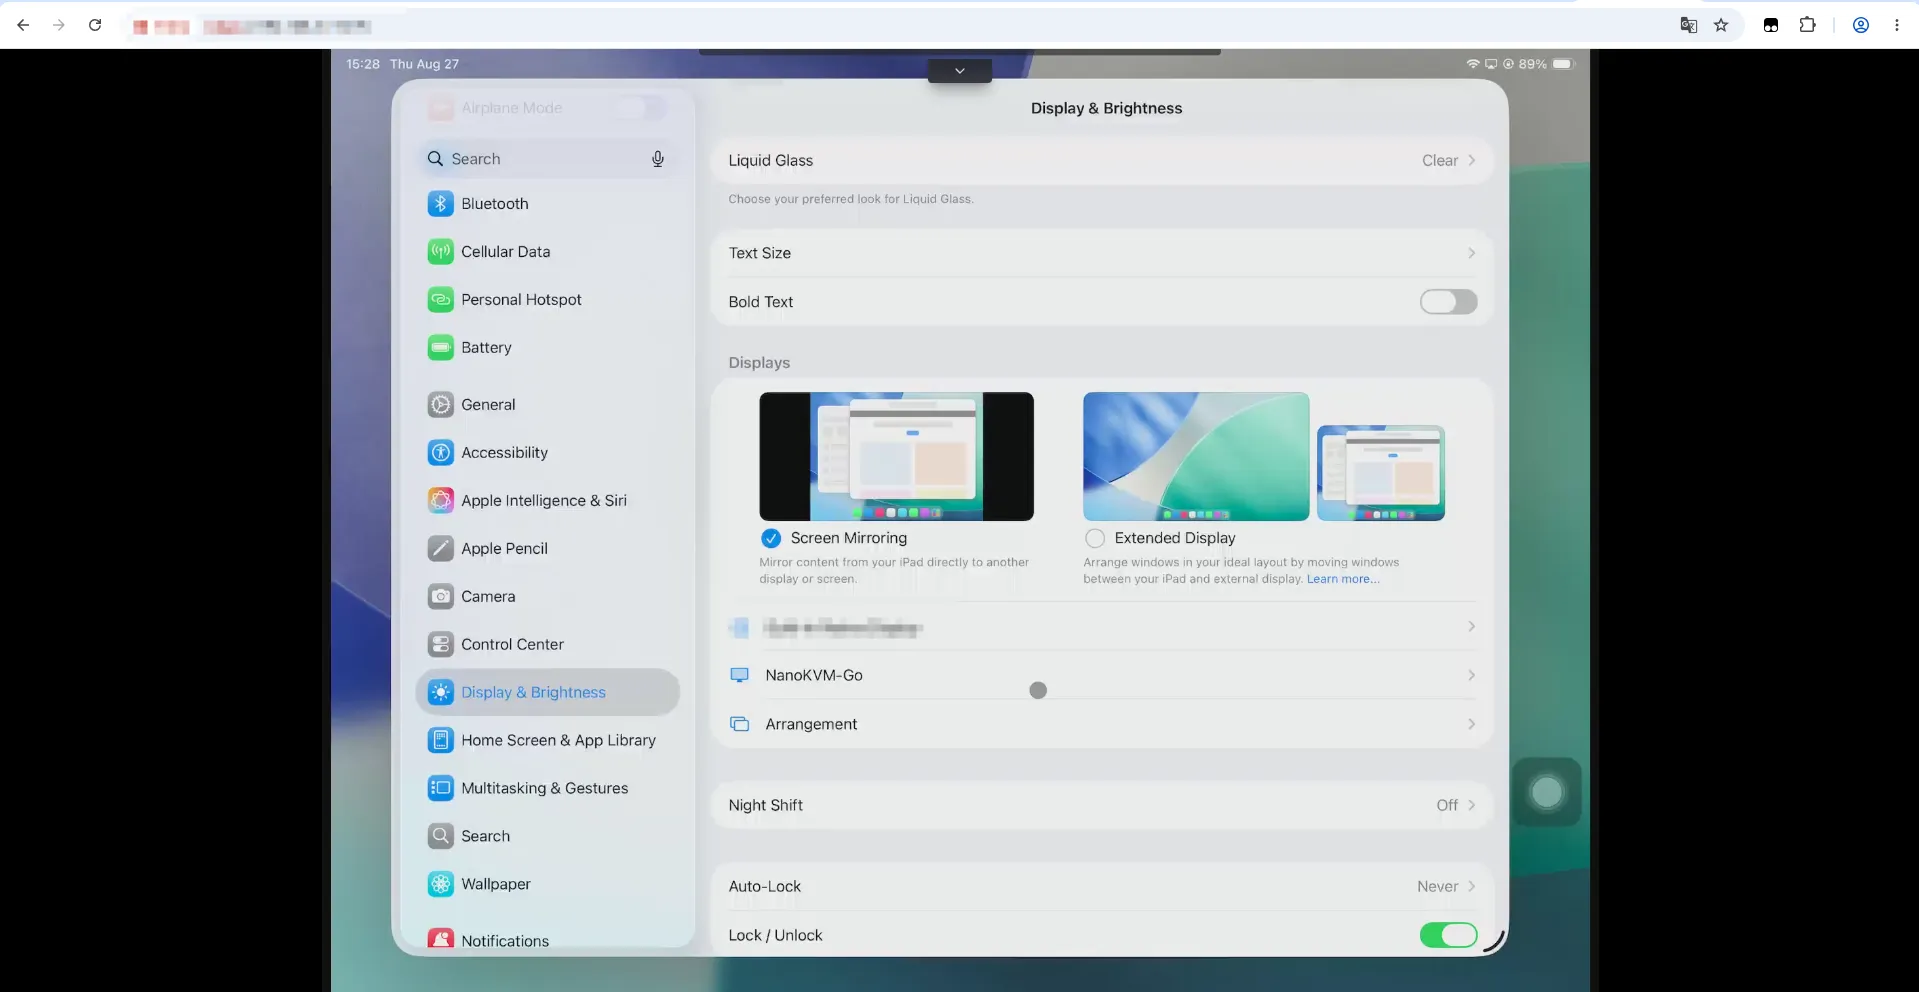Click the Control Center icon
This screenshot has height=992, width=1919.
441,645
